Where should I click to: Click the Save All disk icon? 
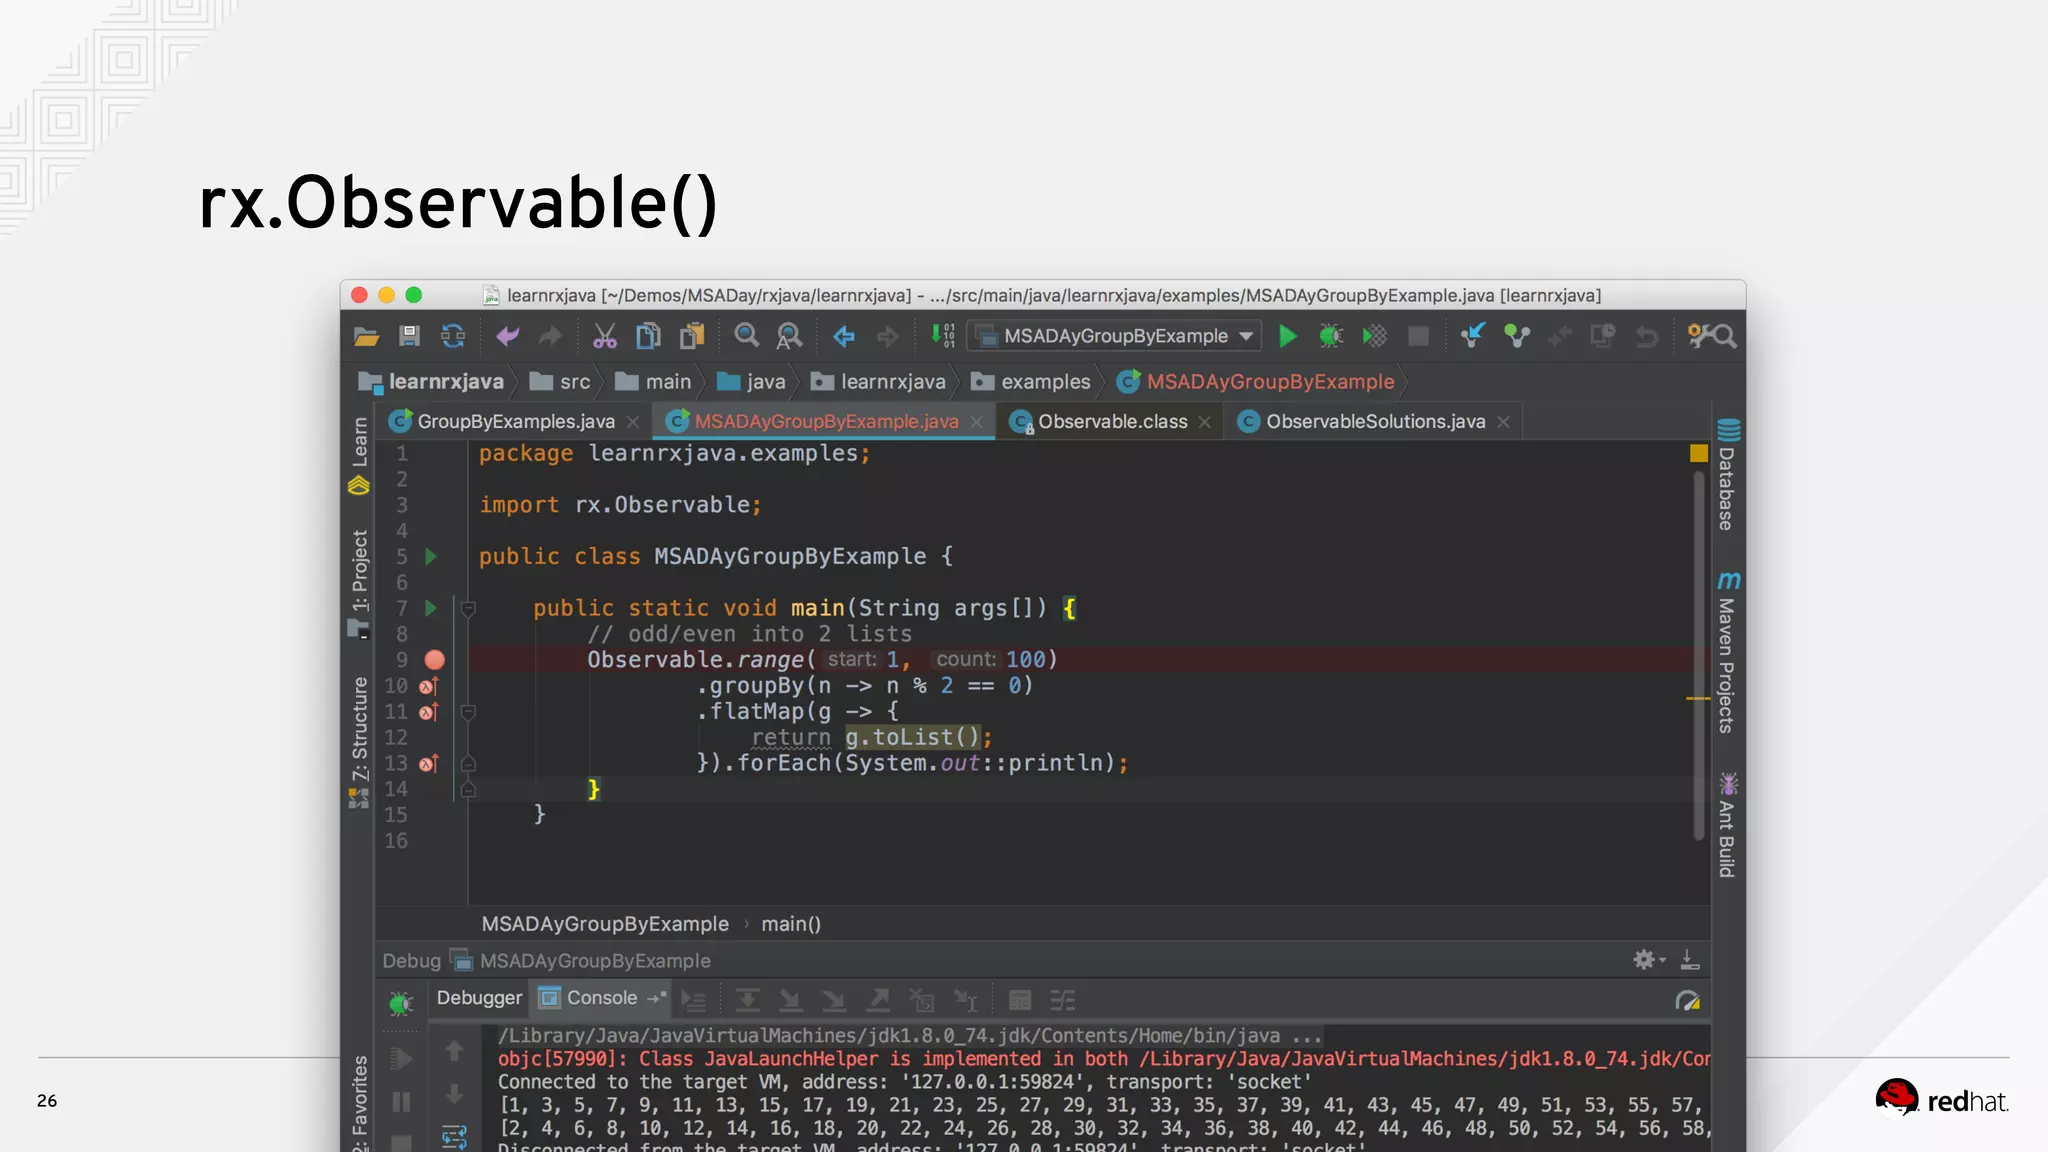[409, 337]
